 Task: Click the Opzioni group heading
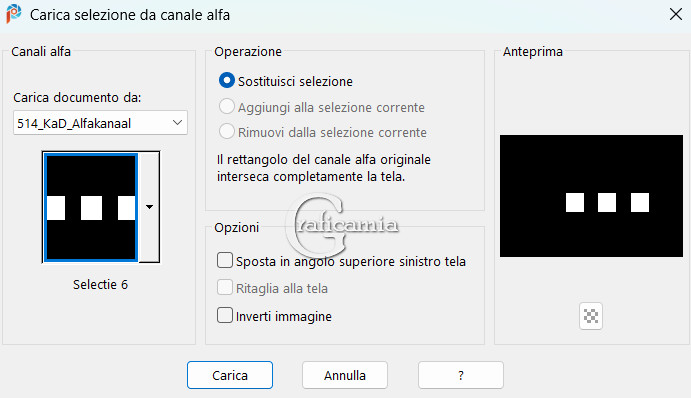pyautogui.click(x=237, y=228)
